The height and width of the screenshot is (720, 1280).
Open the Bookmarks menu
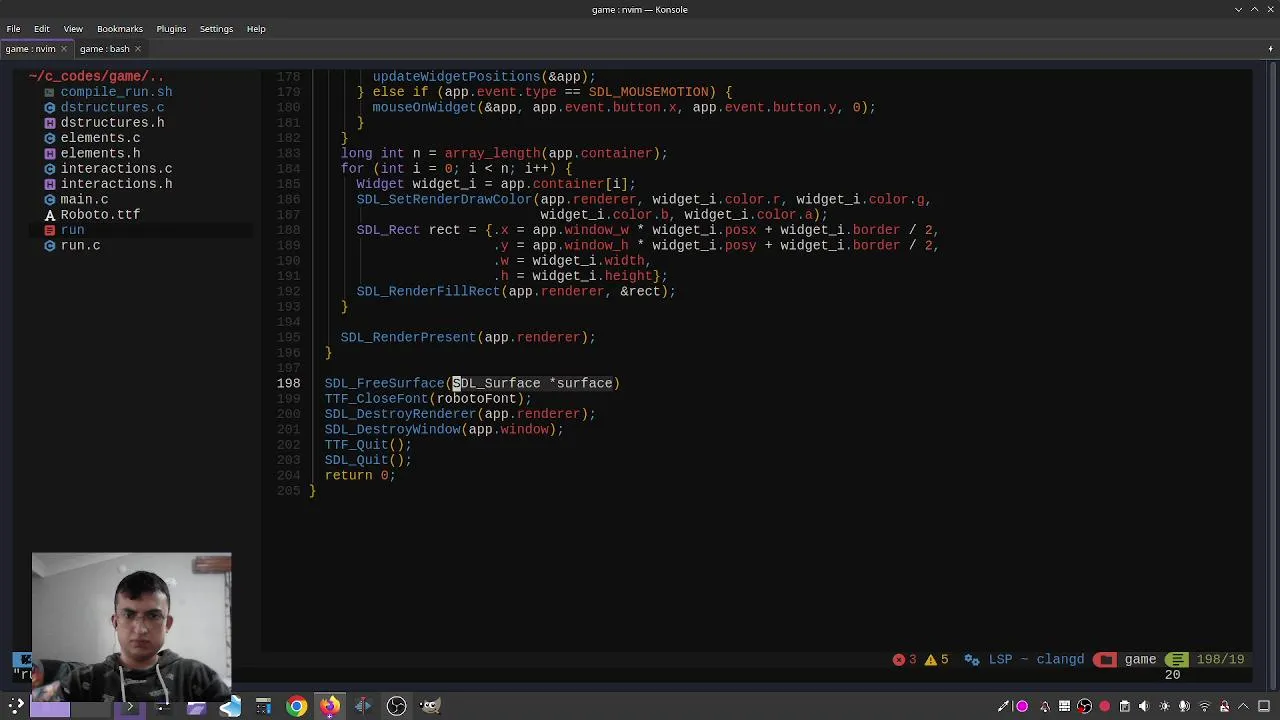[x=120, y=29]
